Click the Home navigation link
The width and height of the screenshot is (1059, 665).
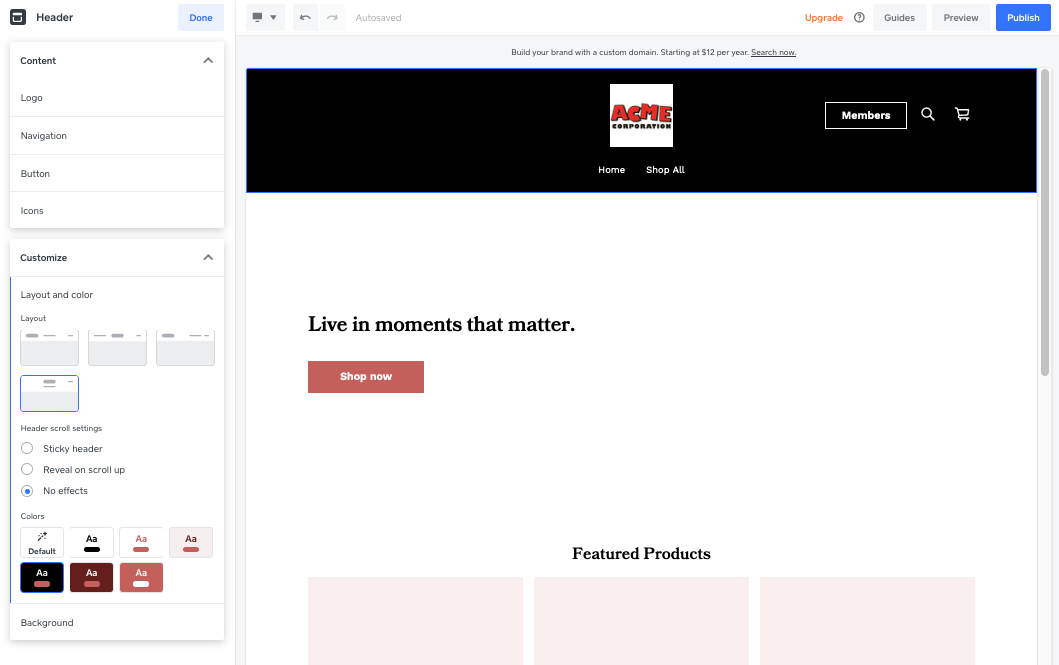click(611, 169)
